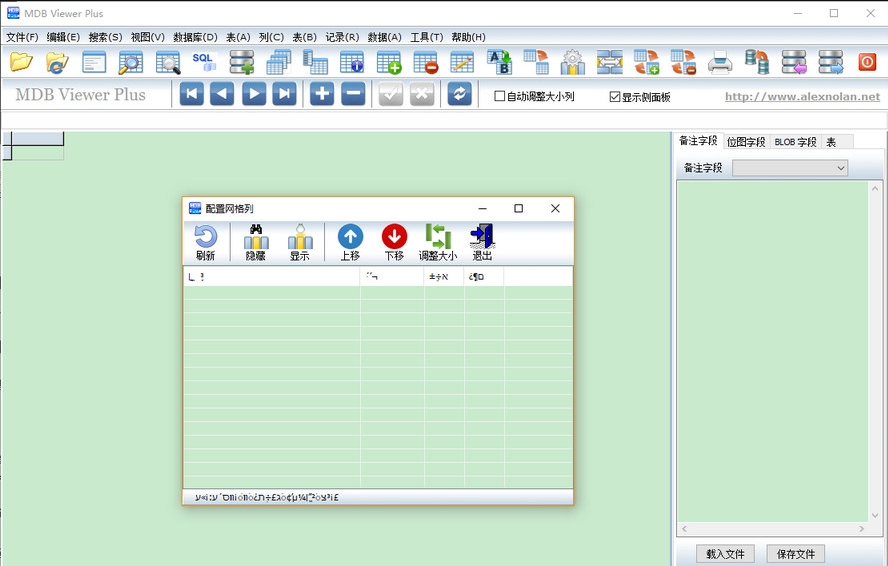
Task: Open the www.alexnolan.net link
Action: coord(802,97)
